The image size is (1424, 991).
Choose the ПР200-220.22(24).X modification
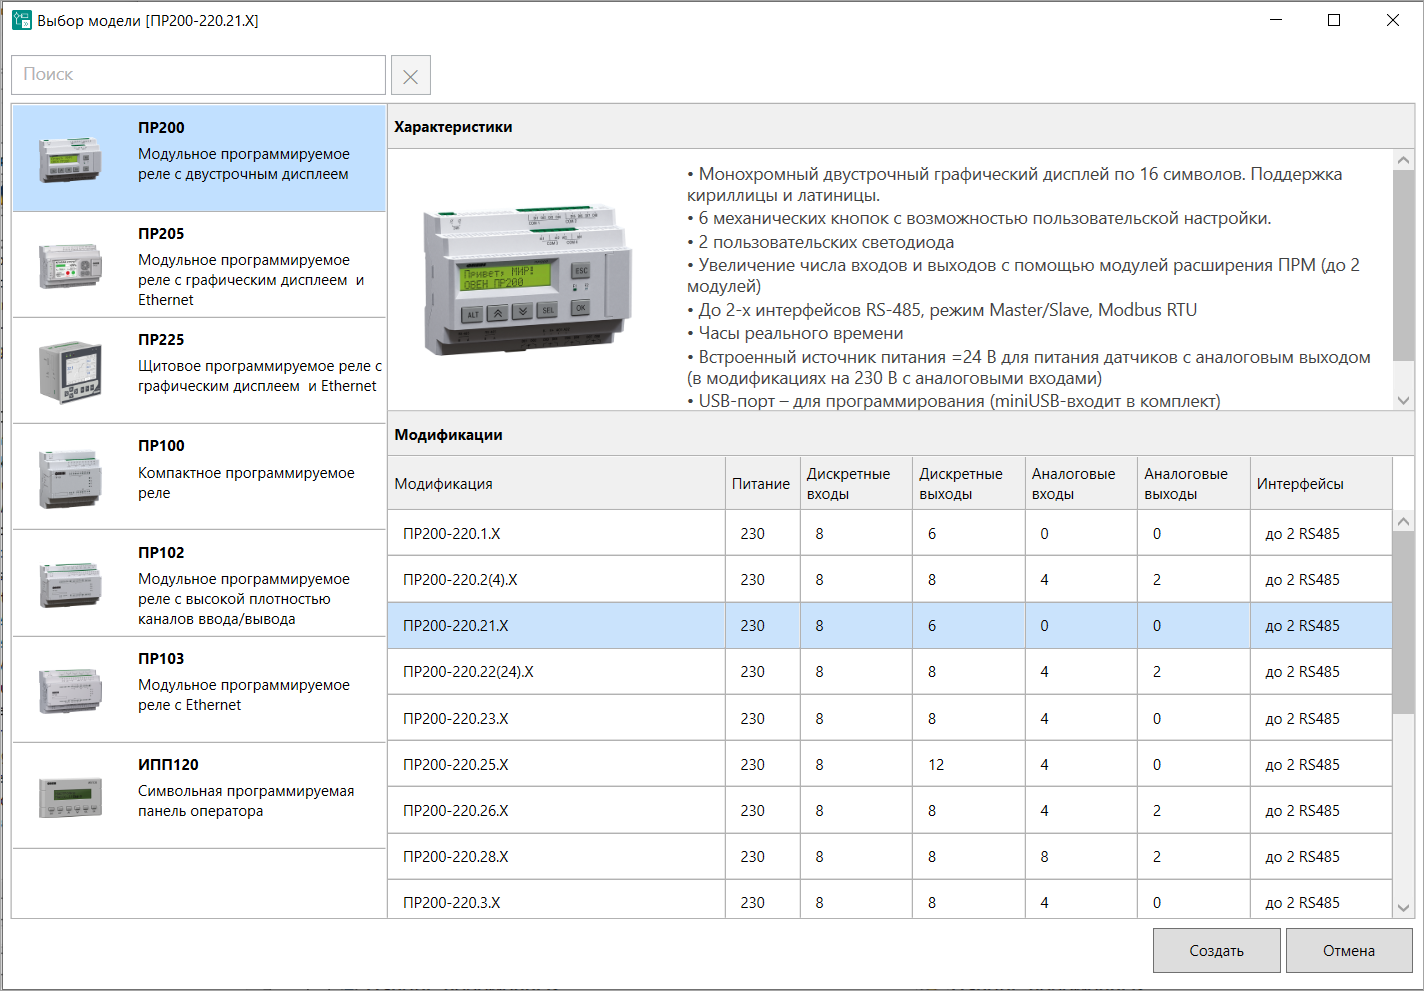click(x=555, y=672)
